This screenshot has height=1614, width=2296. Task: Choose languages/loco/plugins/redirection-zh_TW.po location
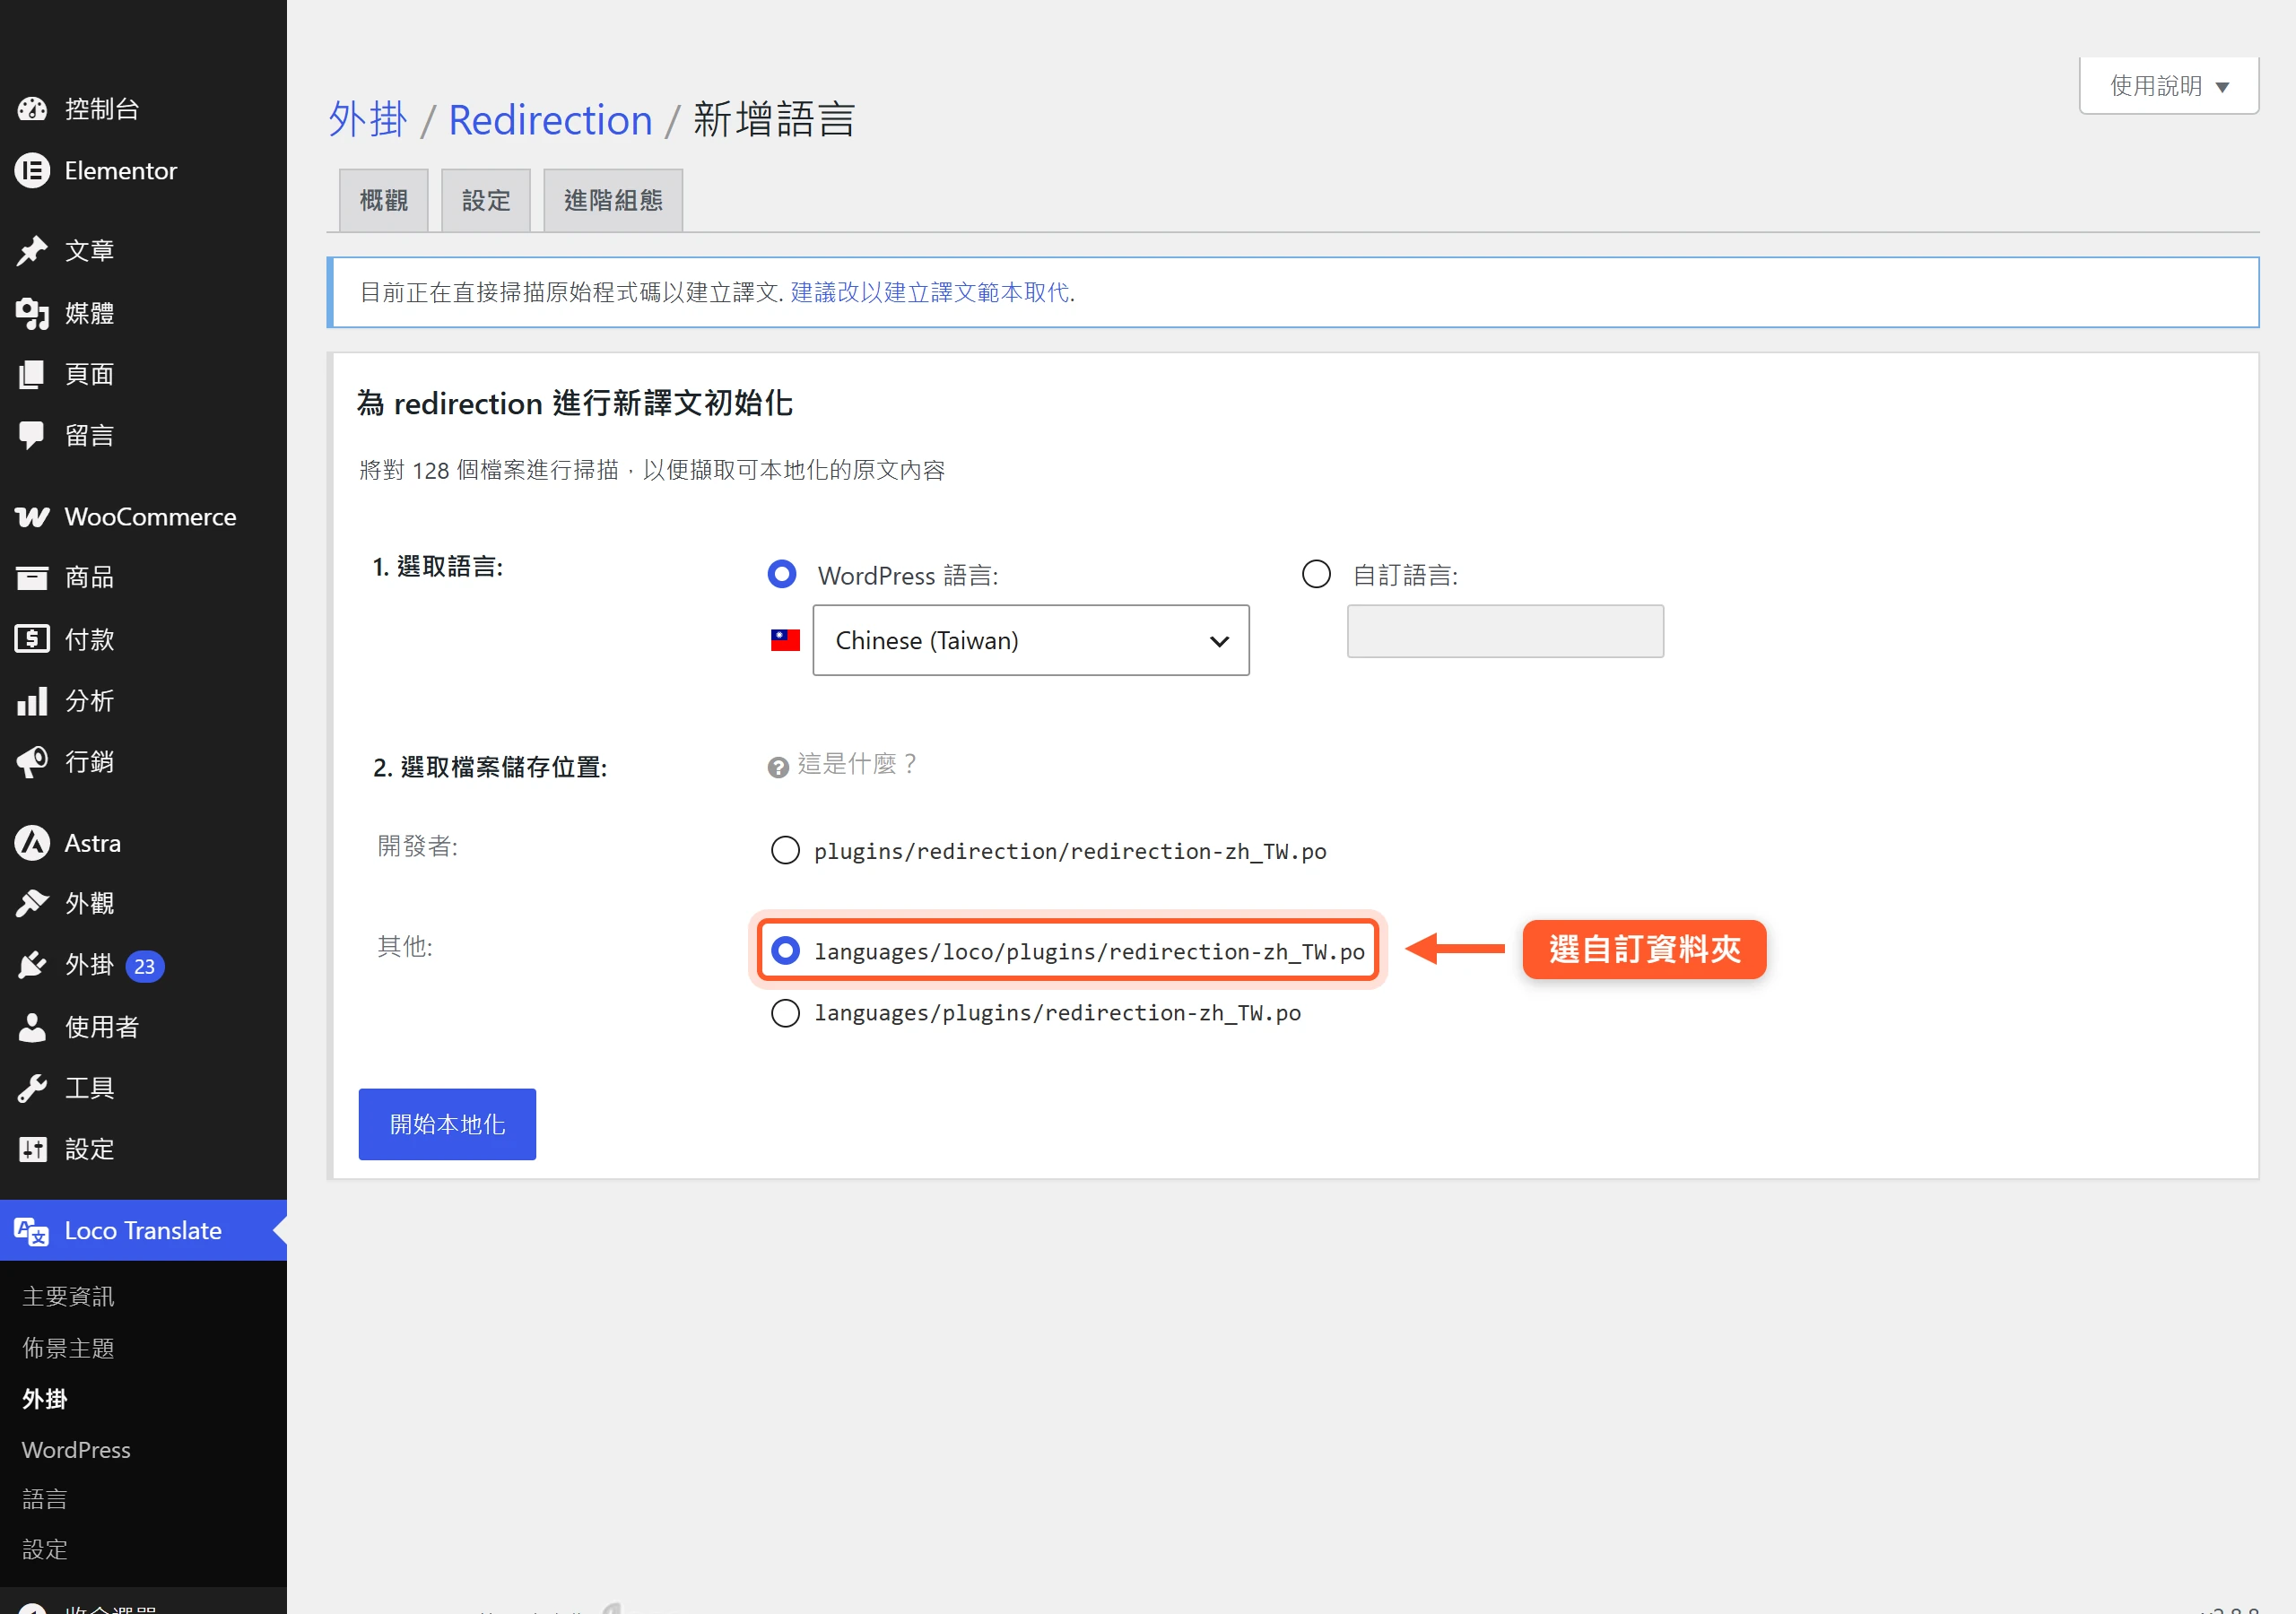coord(785,950)
